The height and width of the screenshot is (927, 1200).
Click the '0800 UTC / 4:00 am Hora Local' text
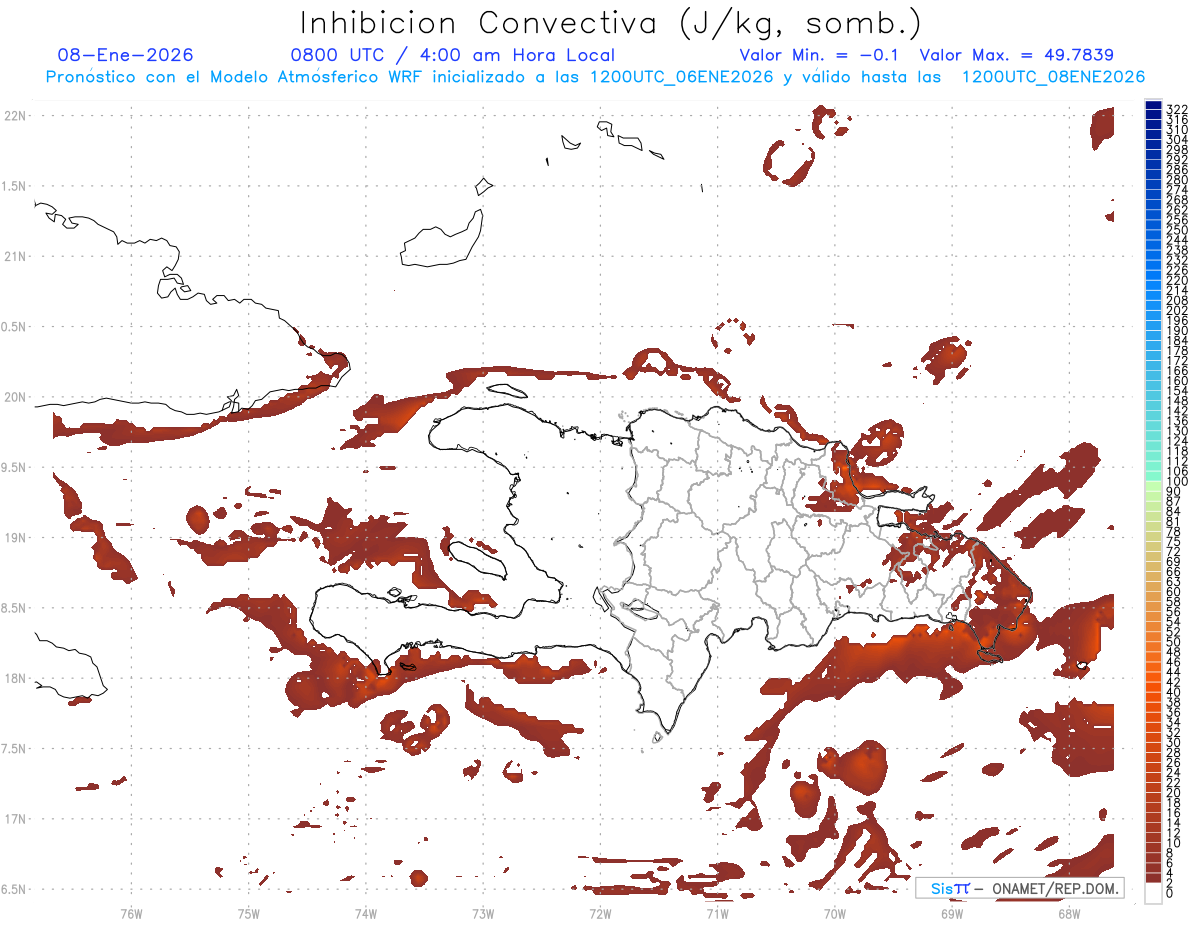click(452, 56)
